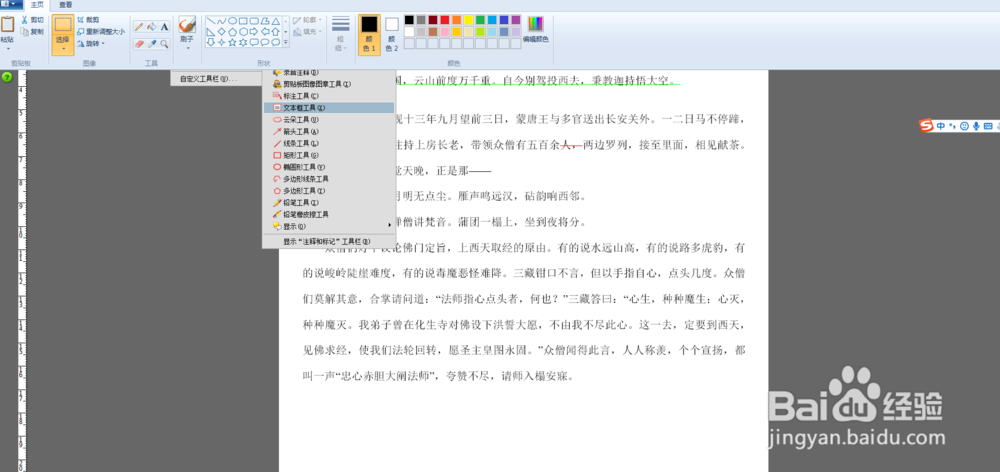Choose 矩形工具 from the menu

pos(328,155)
